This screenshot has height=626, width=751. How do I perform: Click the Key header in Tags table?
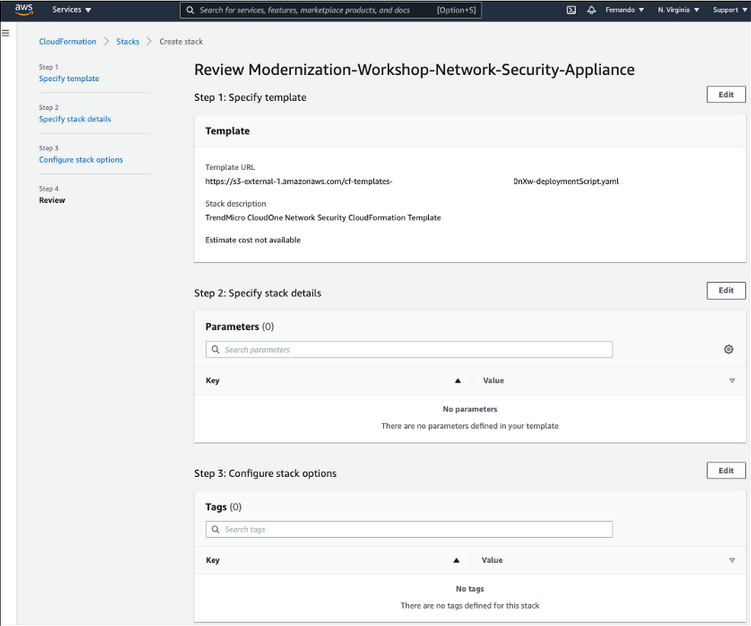[213, 560]
